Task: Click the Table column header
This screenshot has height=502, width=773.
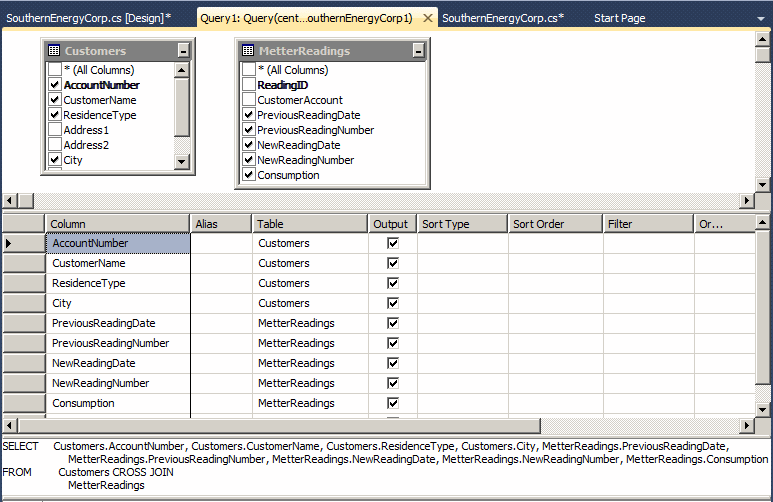Action: (x=310, y=224)
